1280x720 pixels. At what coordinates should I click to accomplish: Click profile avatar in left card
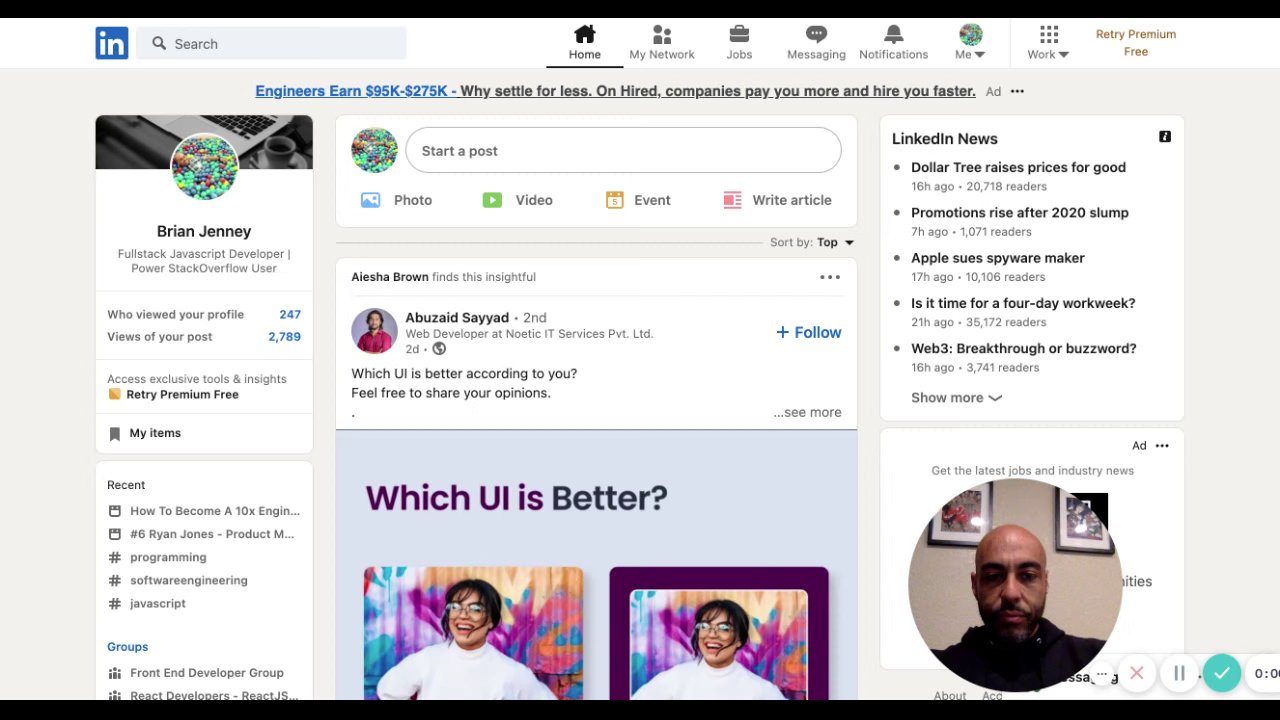click(204, 166)
